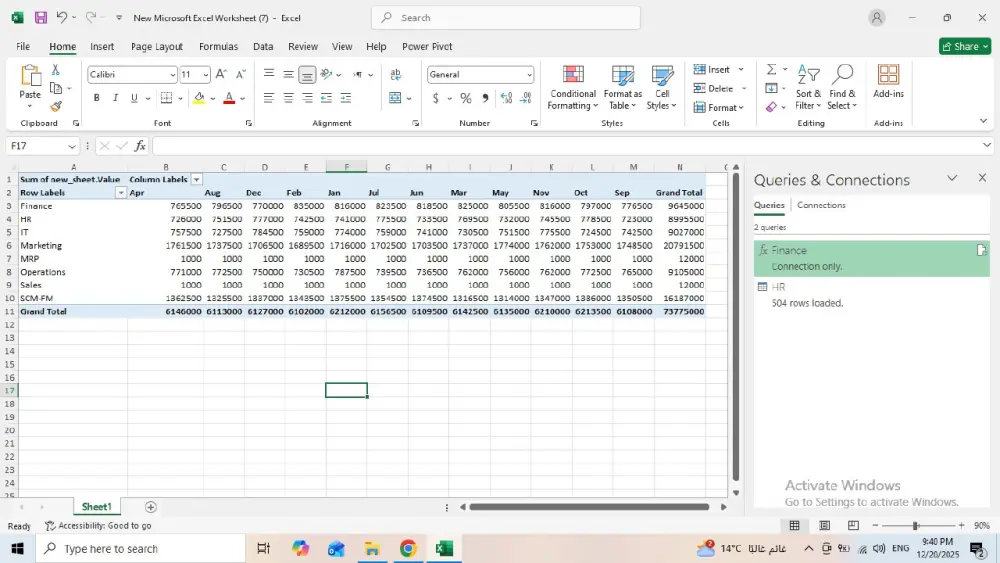The height and width of the screenshot is (563, 1000).
Task: Click the Paste clipboard icon
Action: pyautogui.click(x=30, y=76)
